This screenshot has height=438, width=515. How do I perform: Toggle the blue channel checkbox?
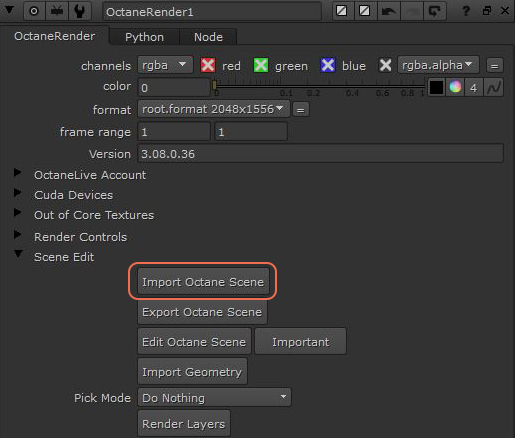[327, 65]
